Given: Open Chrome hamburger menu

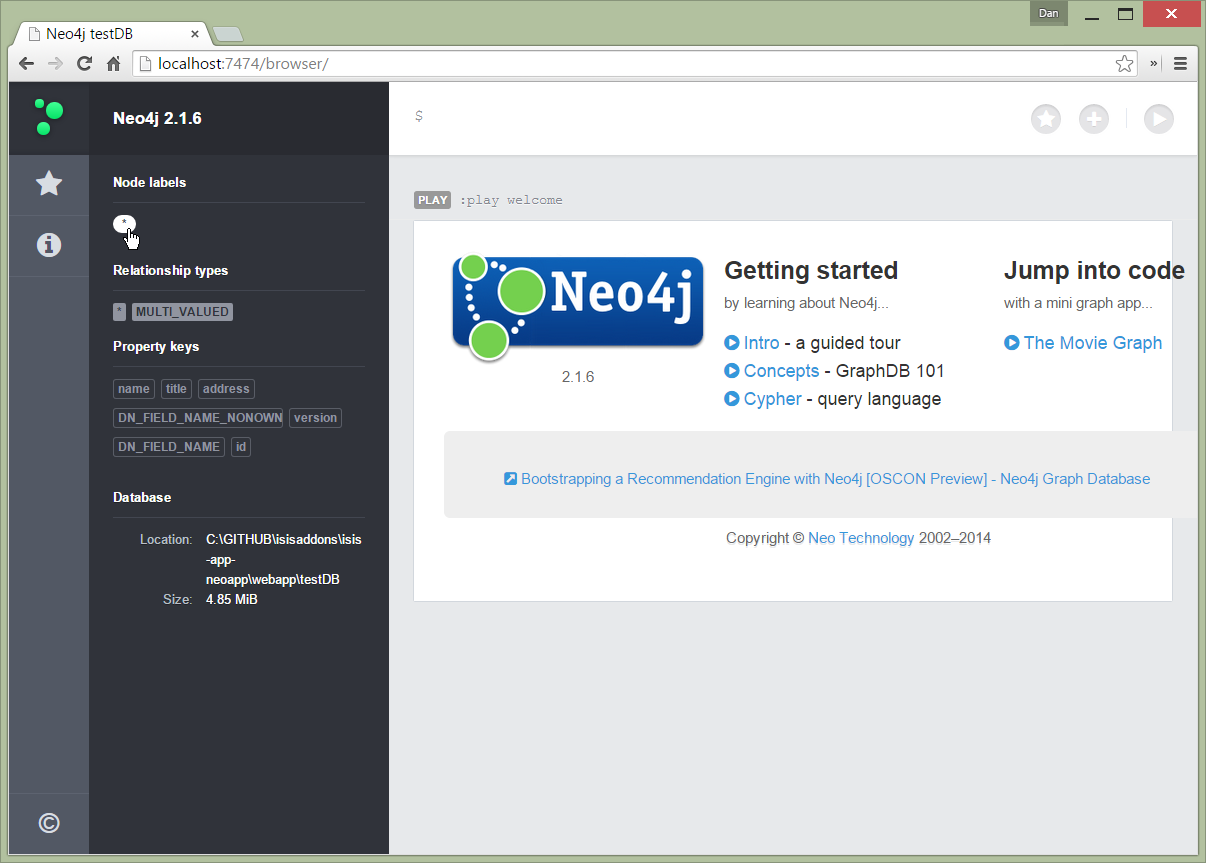Looking at the screenshot, I should [x=1180, y=63].
